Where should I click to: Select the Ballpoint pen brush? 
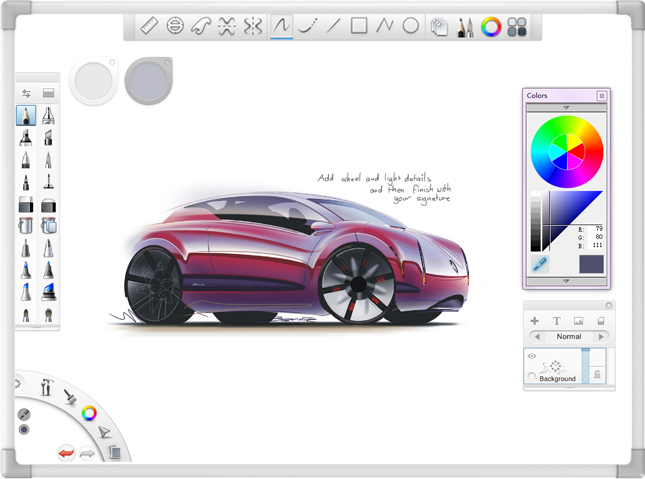click(x=26, y=160)
